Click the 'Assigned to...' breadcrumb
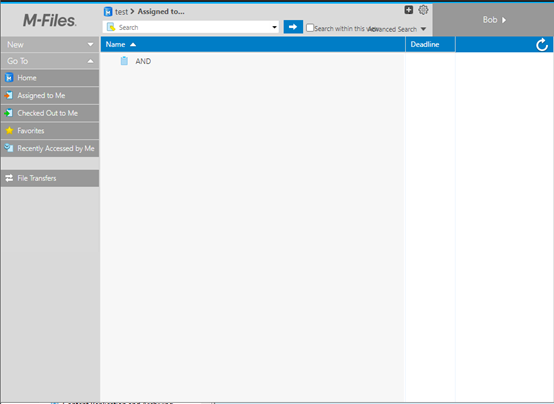 (161, 12)
